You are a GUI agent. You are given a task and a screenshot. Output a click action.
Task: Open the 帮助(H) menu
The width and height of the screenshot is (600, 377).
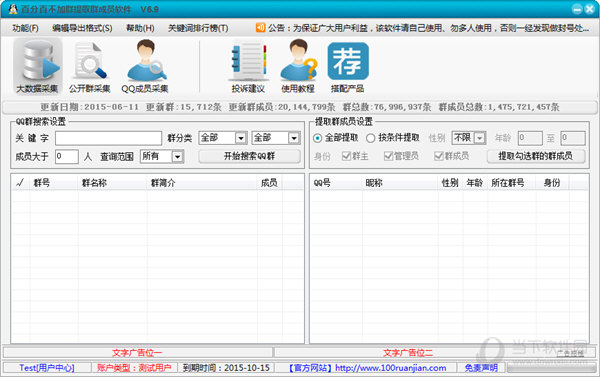tap(140, 28)
